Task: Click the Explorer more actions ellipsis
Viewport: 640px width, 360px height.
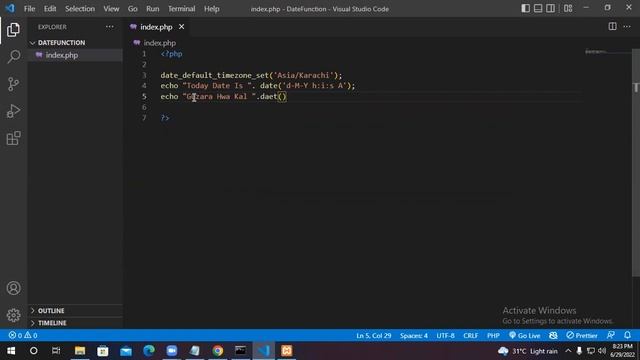Action: point(110,27)
